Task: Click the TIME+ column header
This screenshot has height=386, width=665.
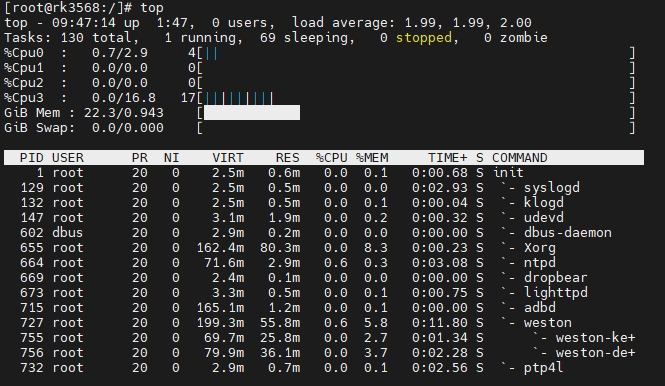Action: (x=447, y=158)
